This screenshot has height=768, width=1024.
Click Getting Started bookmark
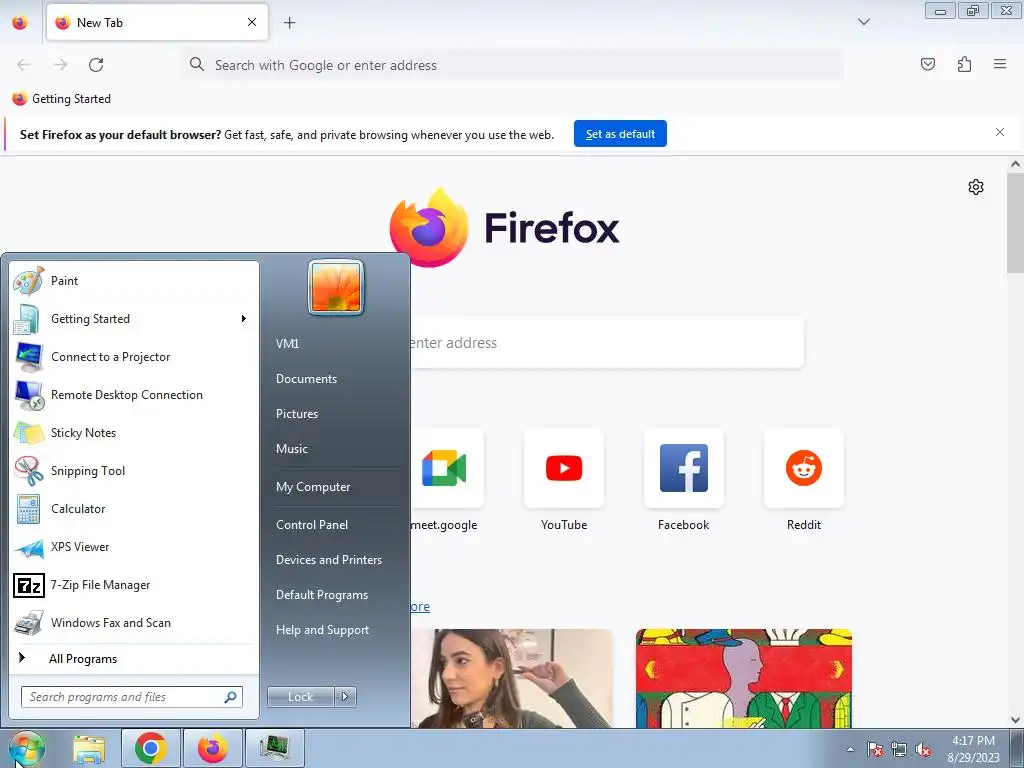tap(62, 99)
